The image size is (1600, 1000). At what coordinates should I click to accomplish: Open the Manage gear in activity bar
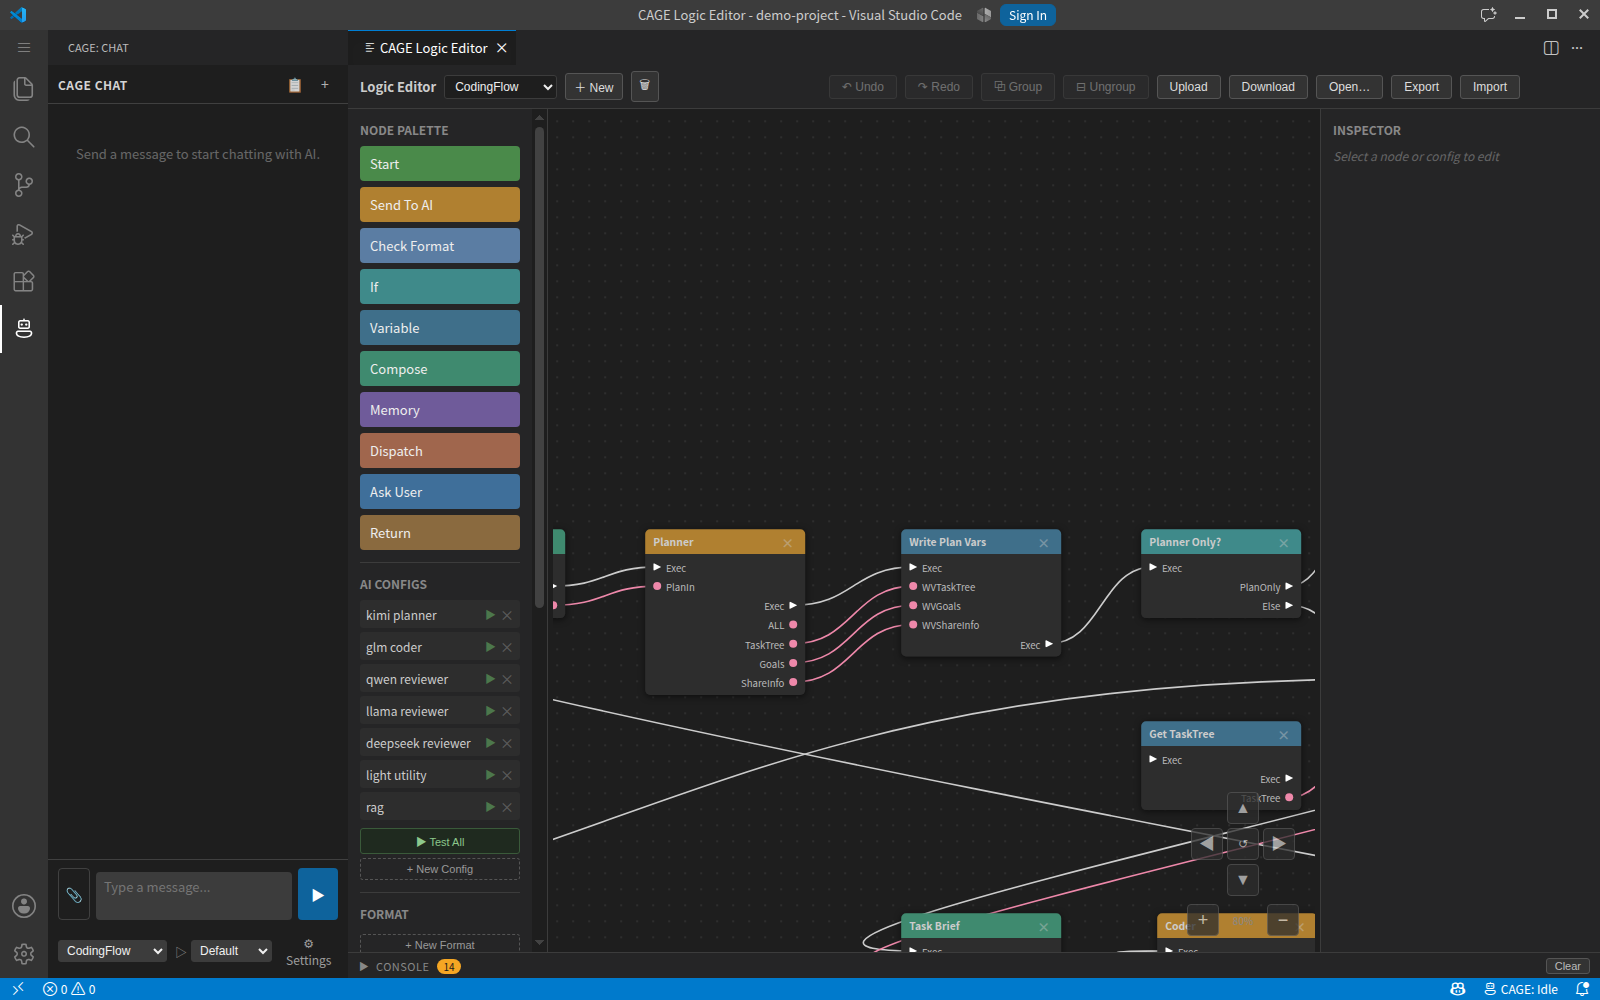(x=24, y=954)
